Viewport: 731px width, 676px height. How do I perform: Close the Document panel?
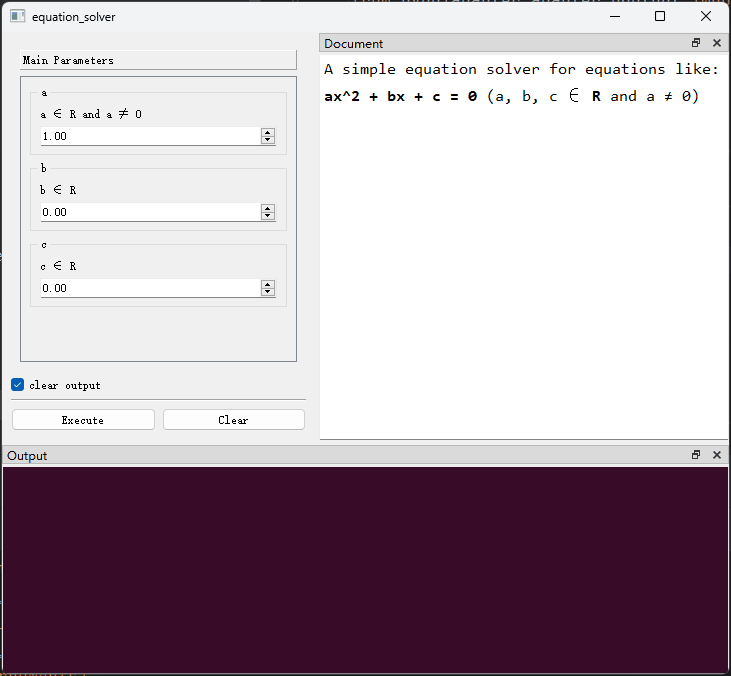pyautogui.click(x=716, y=43)
